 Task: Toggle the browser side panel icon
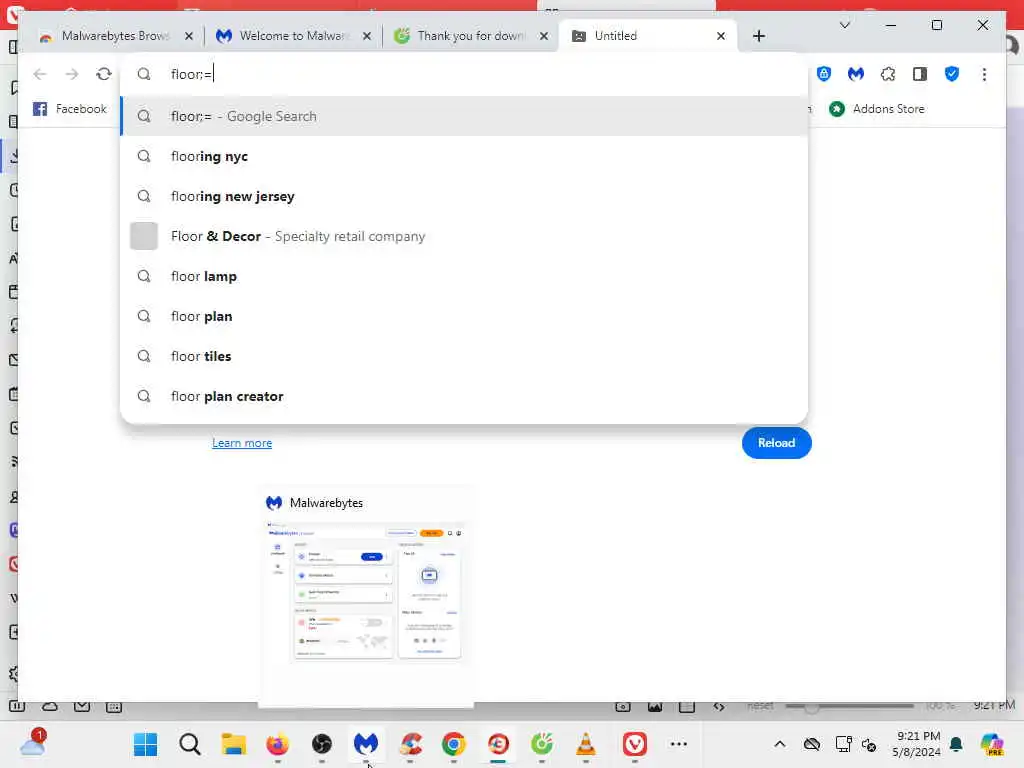pos(920,74)
